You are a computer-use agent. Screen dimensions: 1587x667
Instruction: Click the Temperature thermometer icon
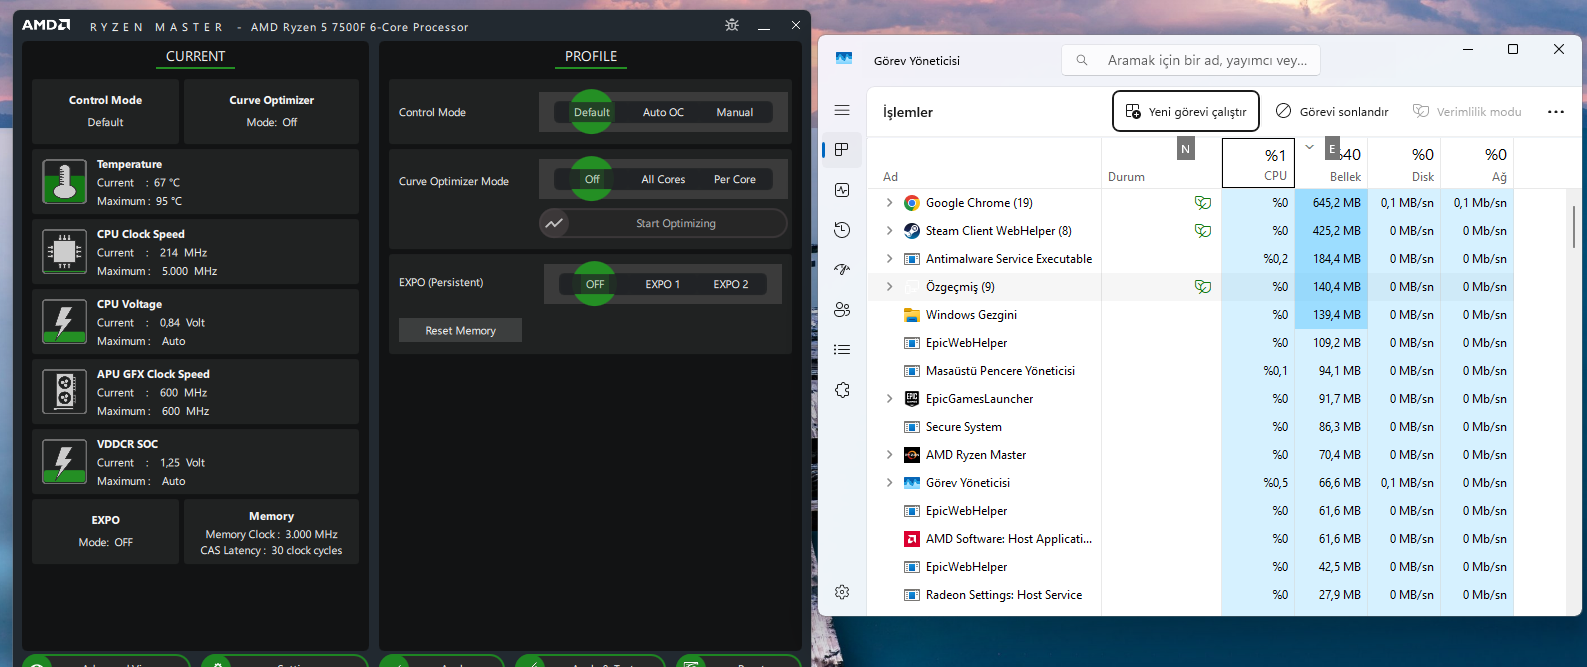(64, 182)
